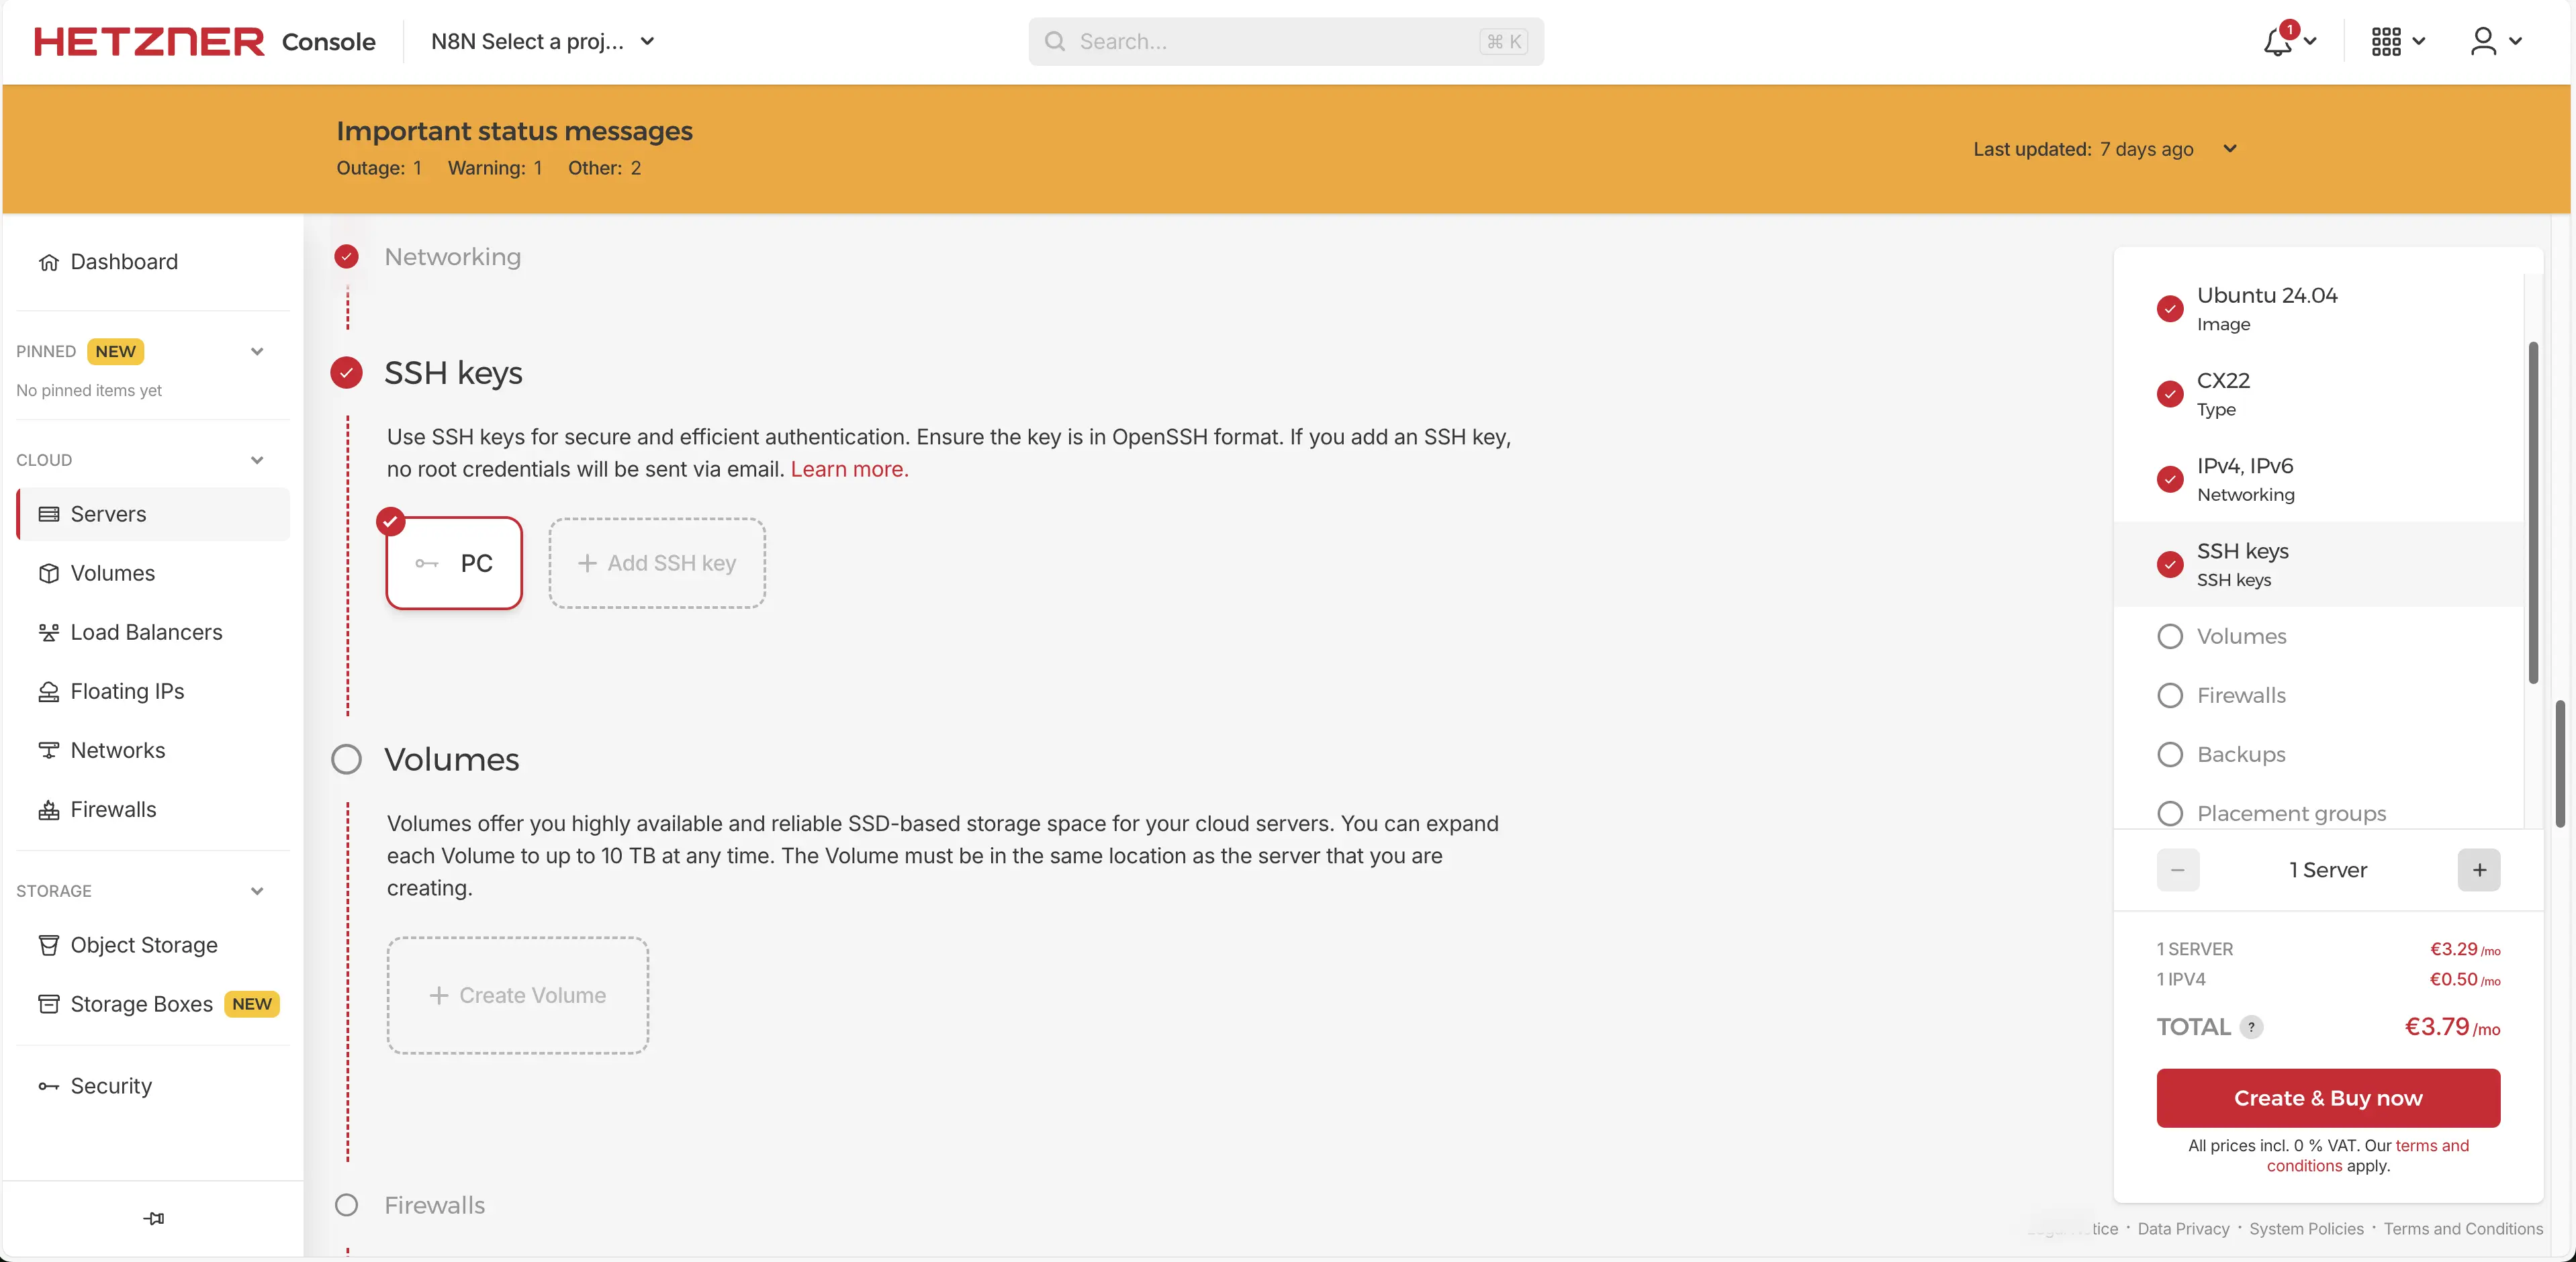Image resolution: width=2576 pixels, height=1262 pixels.
Task: Expand the important status messages banner
Action: (x=2229, y=149)
